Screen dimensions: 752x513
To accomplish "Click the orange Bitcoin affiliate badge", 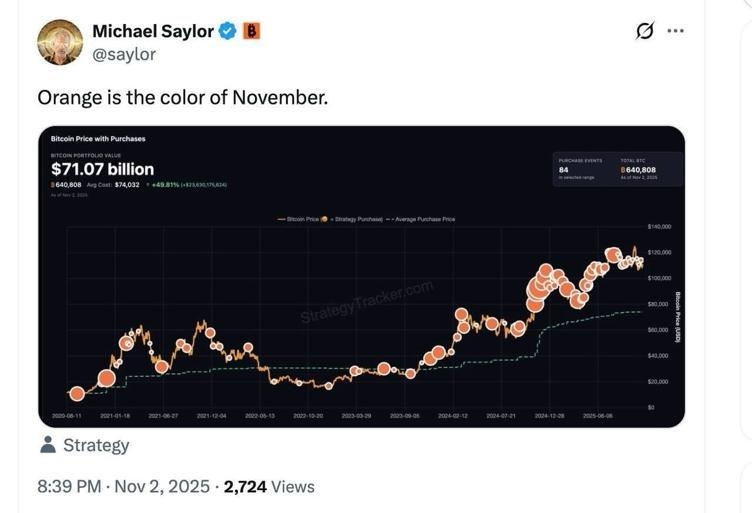I will 252,31.
